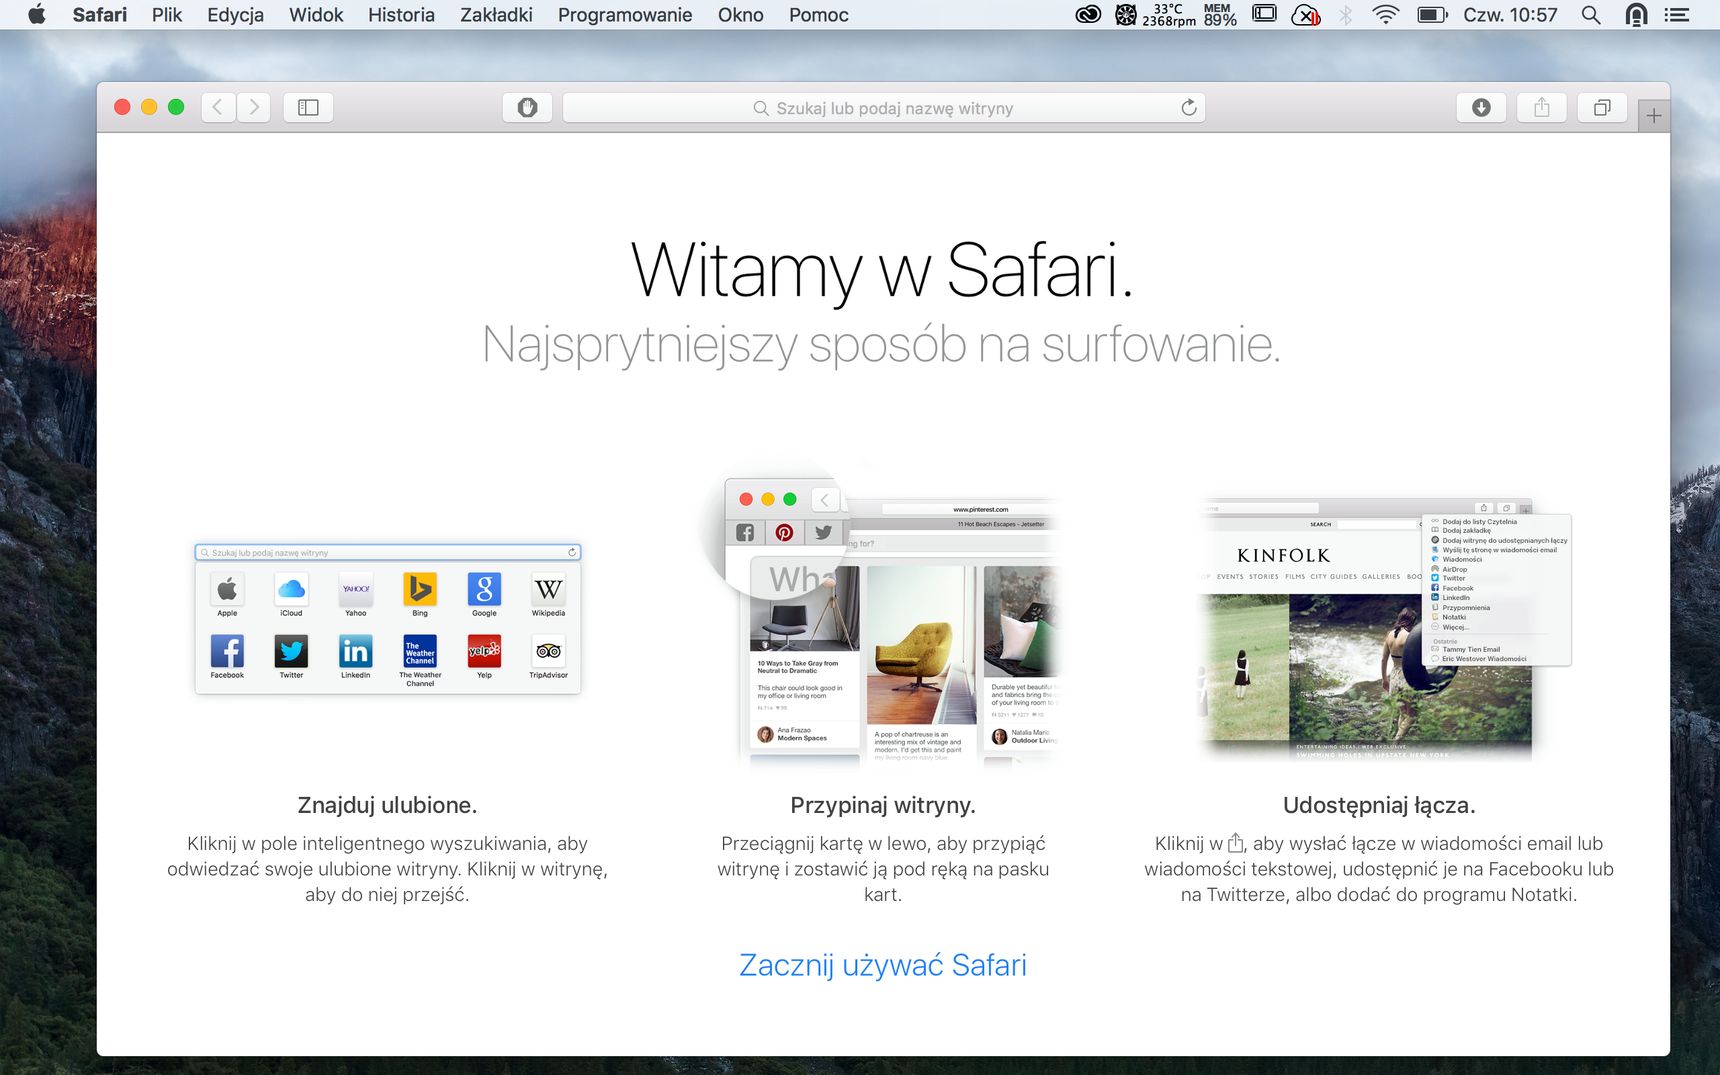Screen dimensions: 1720x1075
Task: Reload page with the circular arrow
Action: pos(1189,107)
